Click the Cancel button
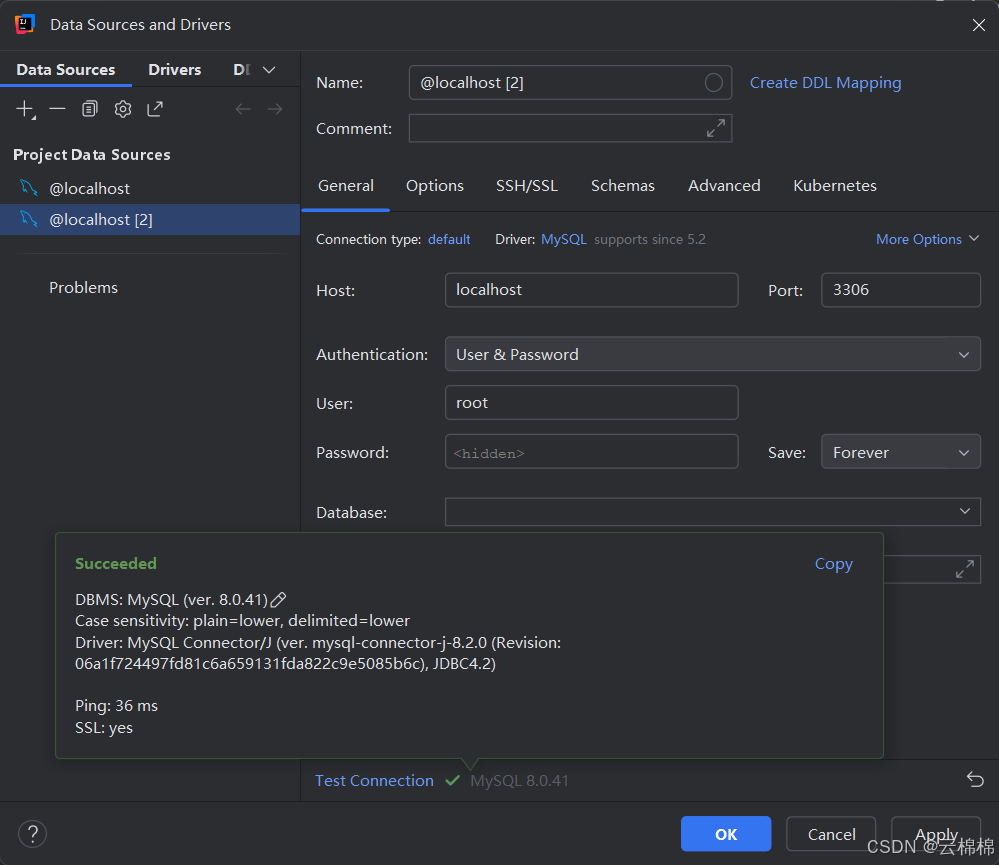The width and height of the screenshot is (999, 865). pyautogui.click(x=831, y=834)
